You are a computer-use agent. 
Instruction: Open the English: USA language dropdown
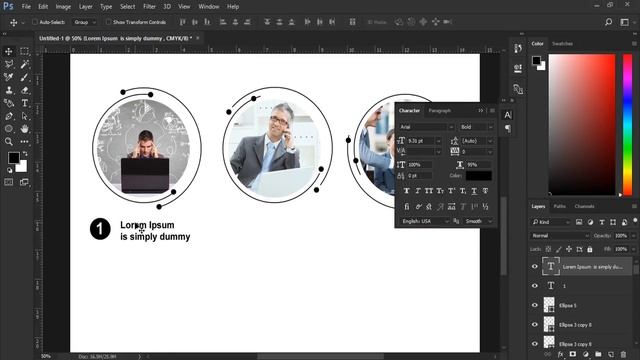click(424, 221)
